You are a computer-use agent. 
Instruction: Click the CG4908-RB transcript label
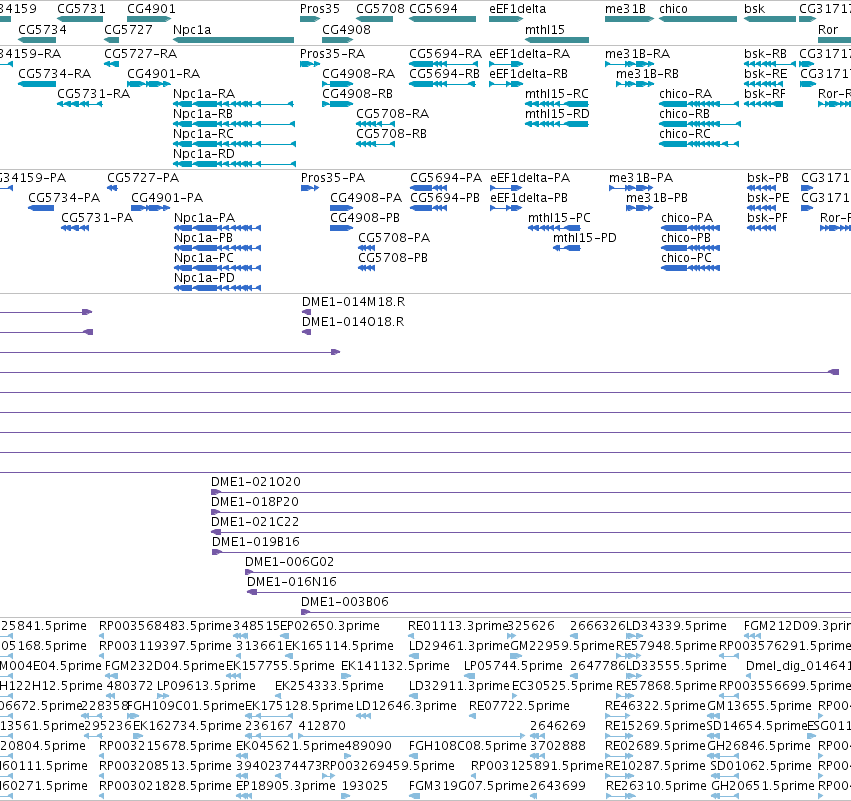point(357,94)
